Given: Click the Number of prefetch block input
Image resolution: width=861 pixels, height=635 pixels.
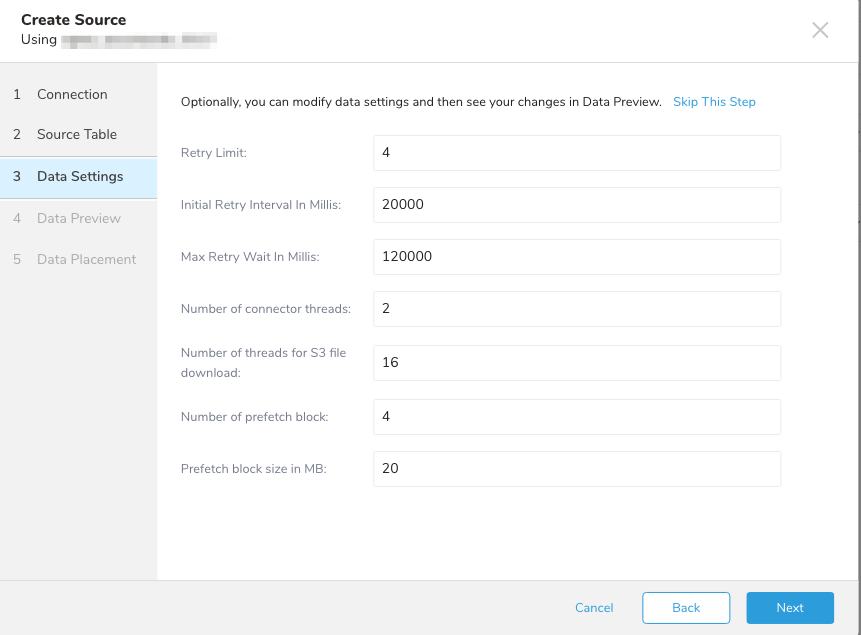Looking at the screenshot, I should point(576,416).
